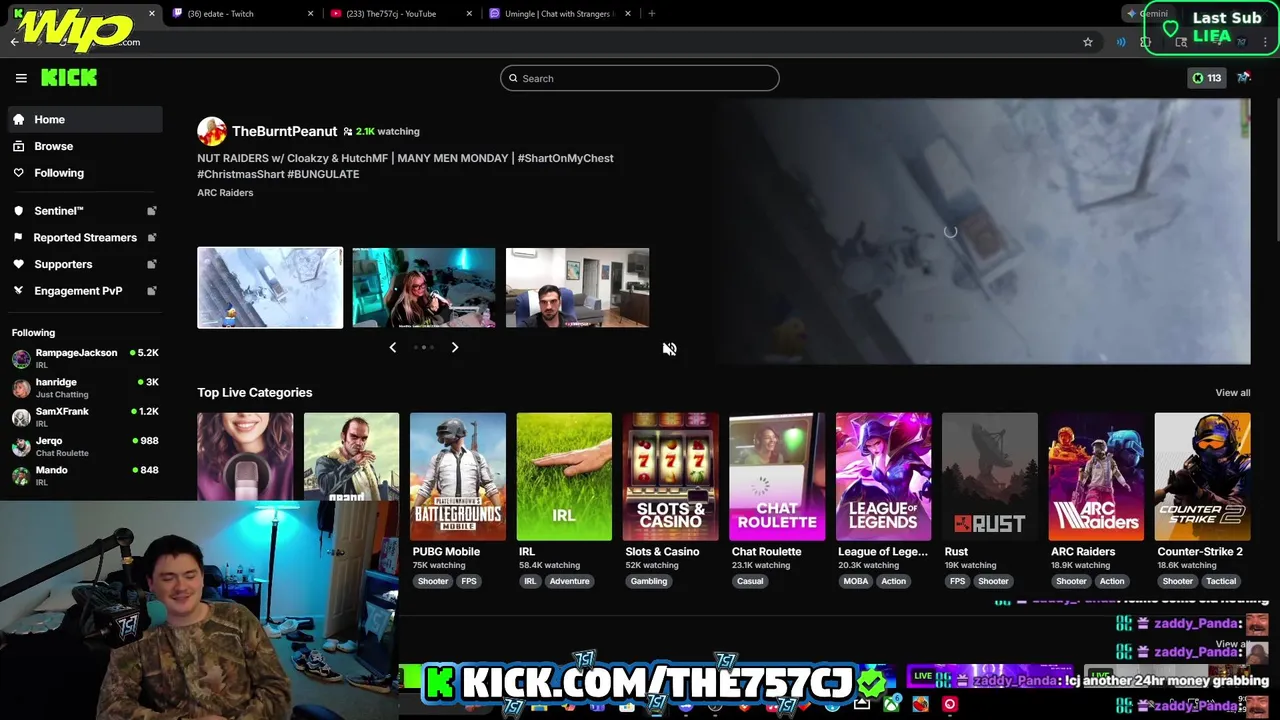The image size is (1280, 720).
Task: Go to Home in sidebar
Action: tap(85, 119)
